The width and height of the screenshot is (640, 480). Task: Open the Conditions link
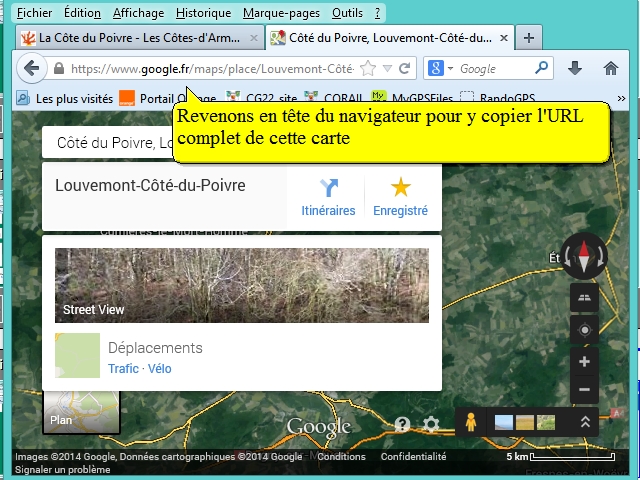341,456
